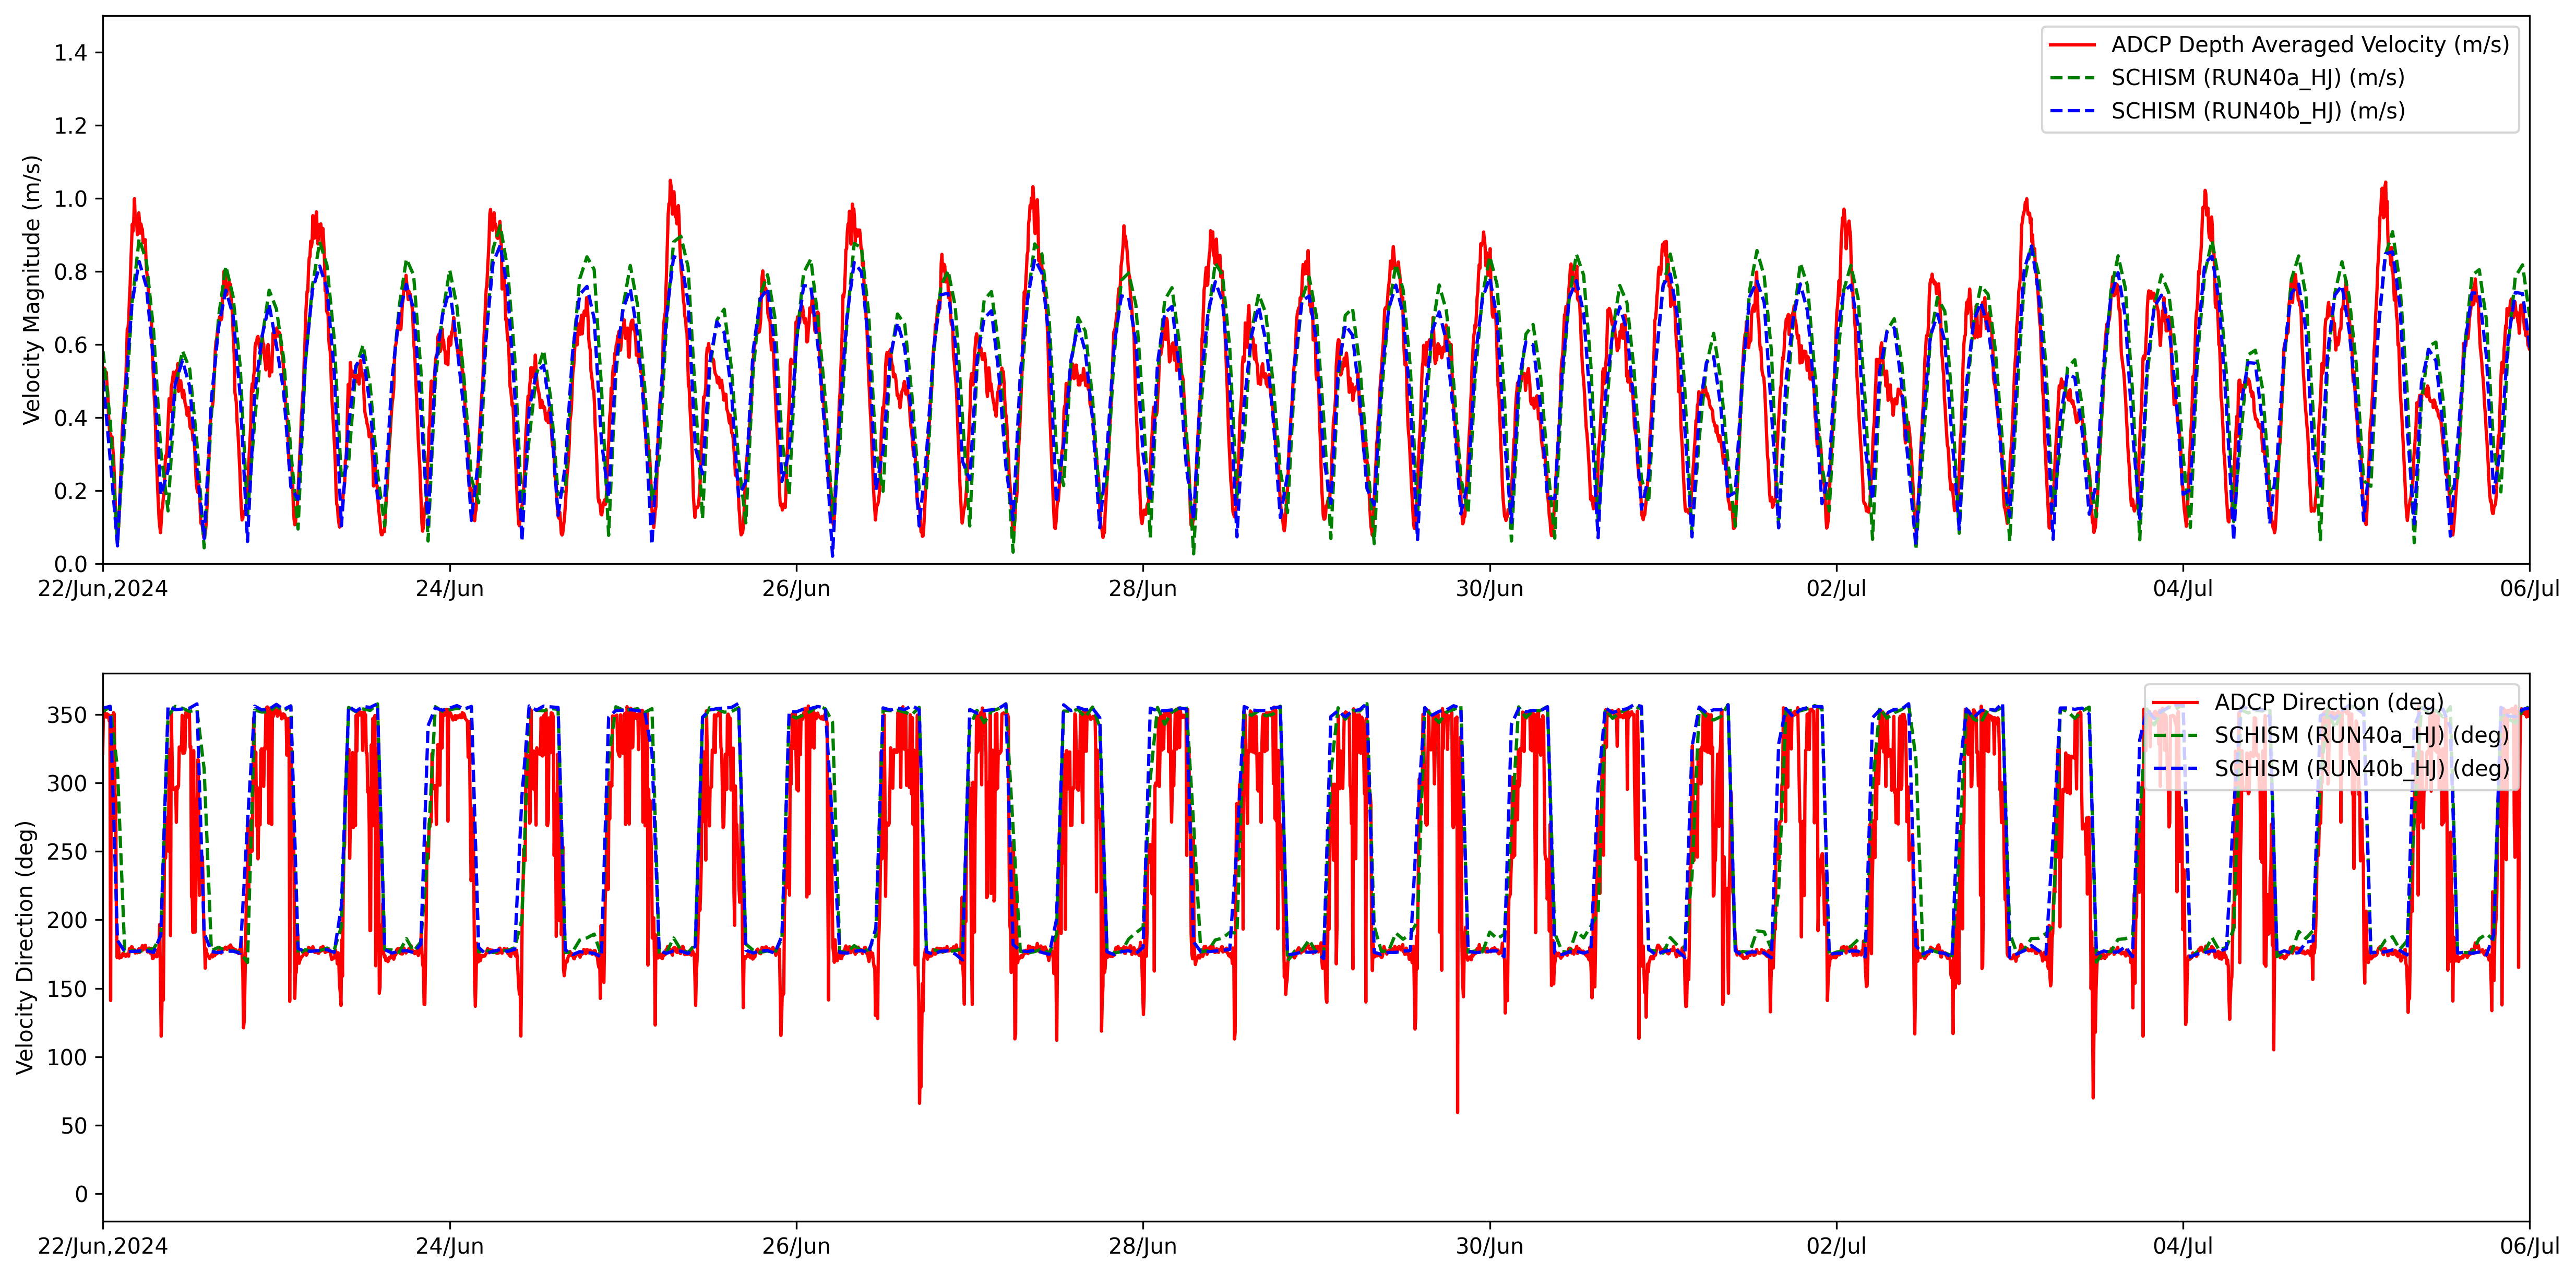Click SCHISM (RUN40b_HJ) (deg) legend entry
2576x1274 pixels.
(2361, 768)
